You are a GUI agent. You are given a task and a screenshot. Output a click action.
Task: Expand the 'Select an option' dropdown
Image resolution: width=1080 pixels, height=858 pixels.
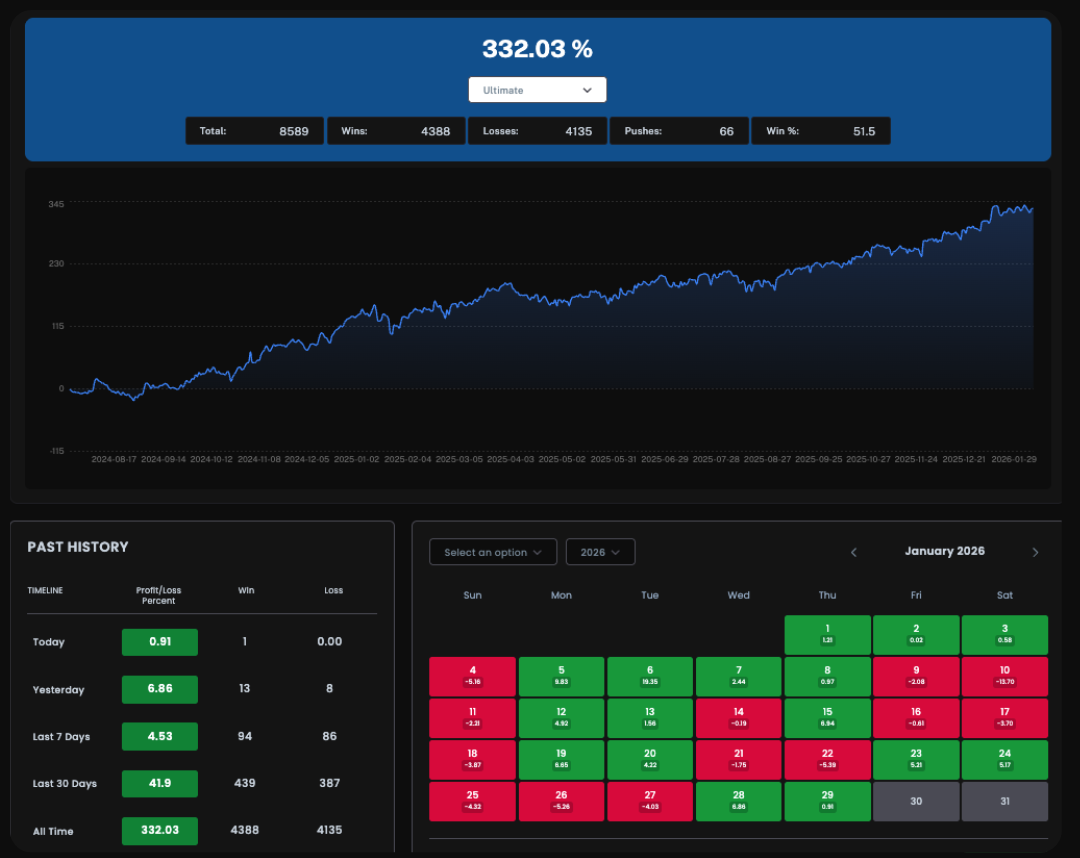493,552
